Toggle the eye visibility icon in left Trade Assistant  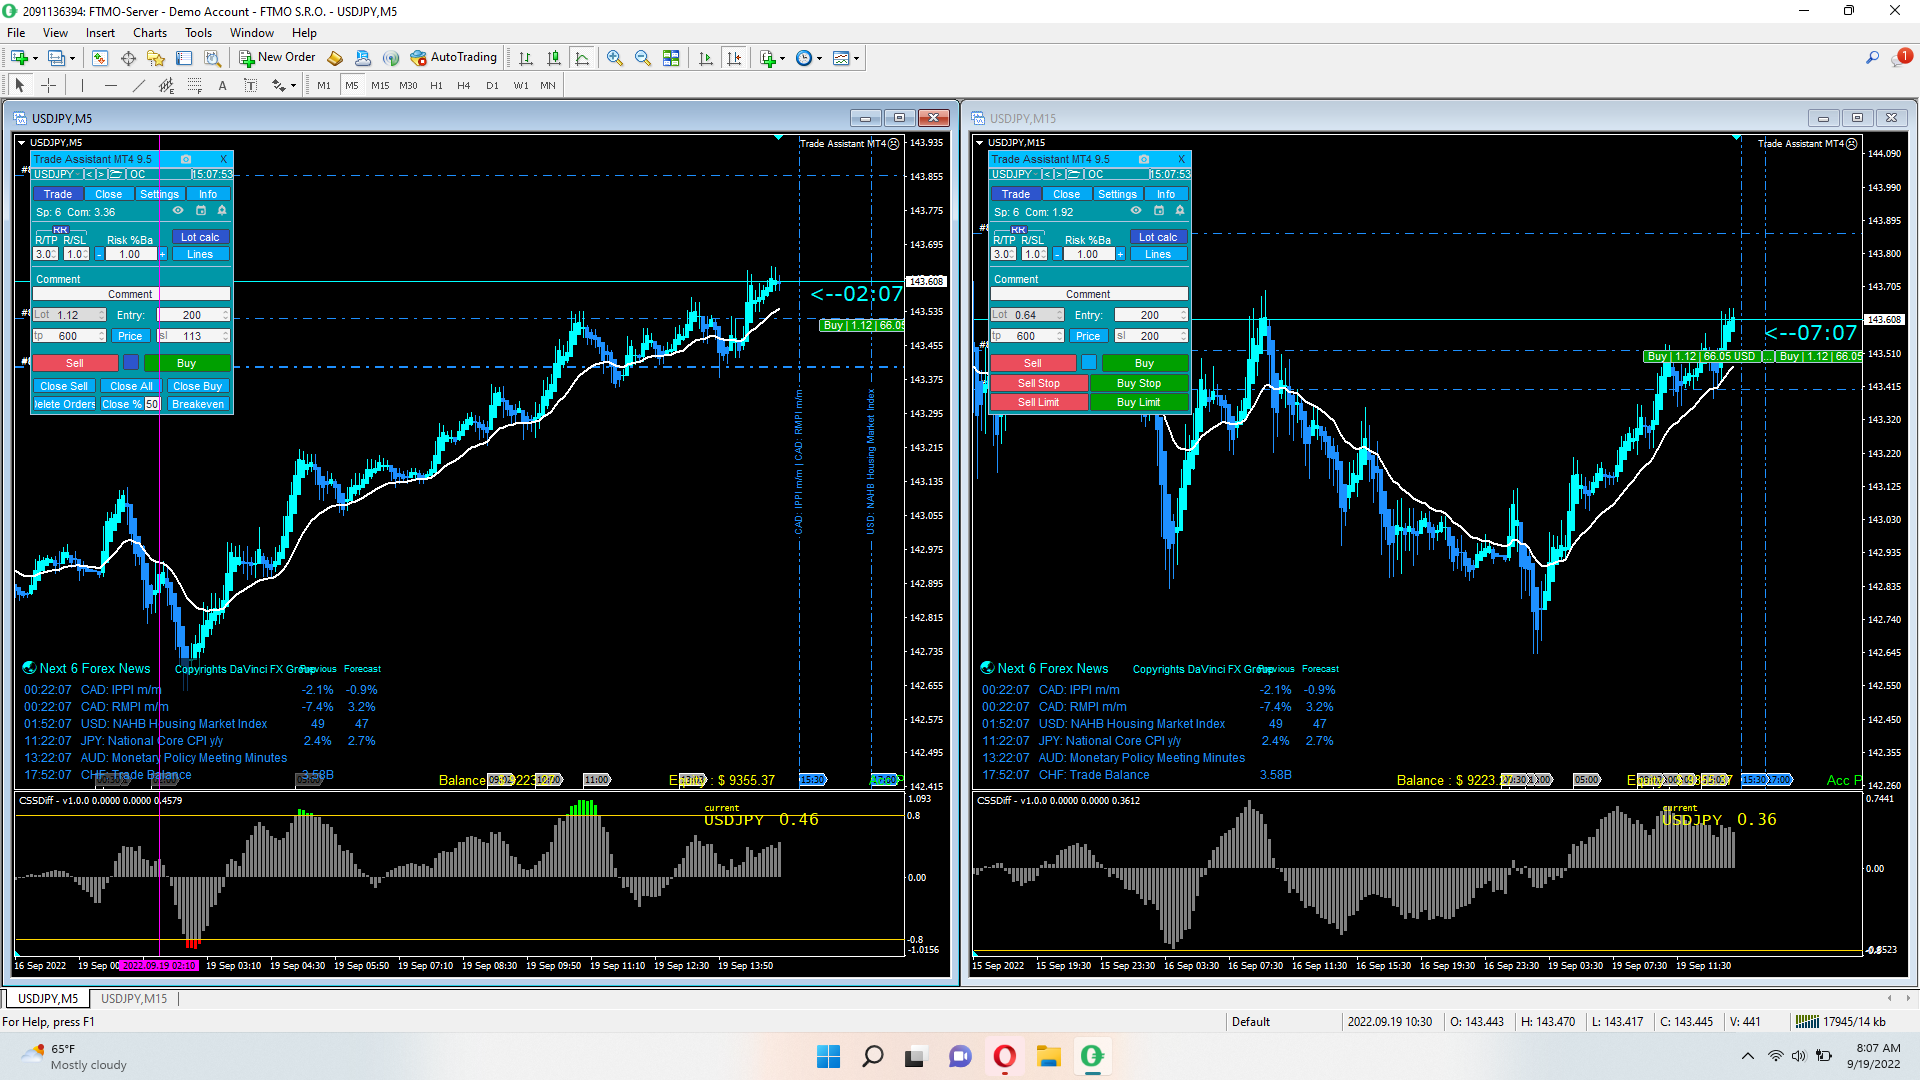[x=178, y=211]
